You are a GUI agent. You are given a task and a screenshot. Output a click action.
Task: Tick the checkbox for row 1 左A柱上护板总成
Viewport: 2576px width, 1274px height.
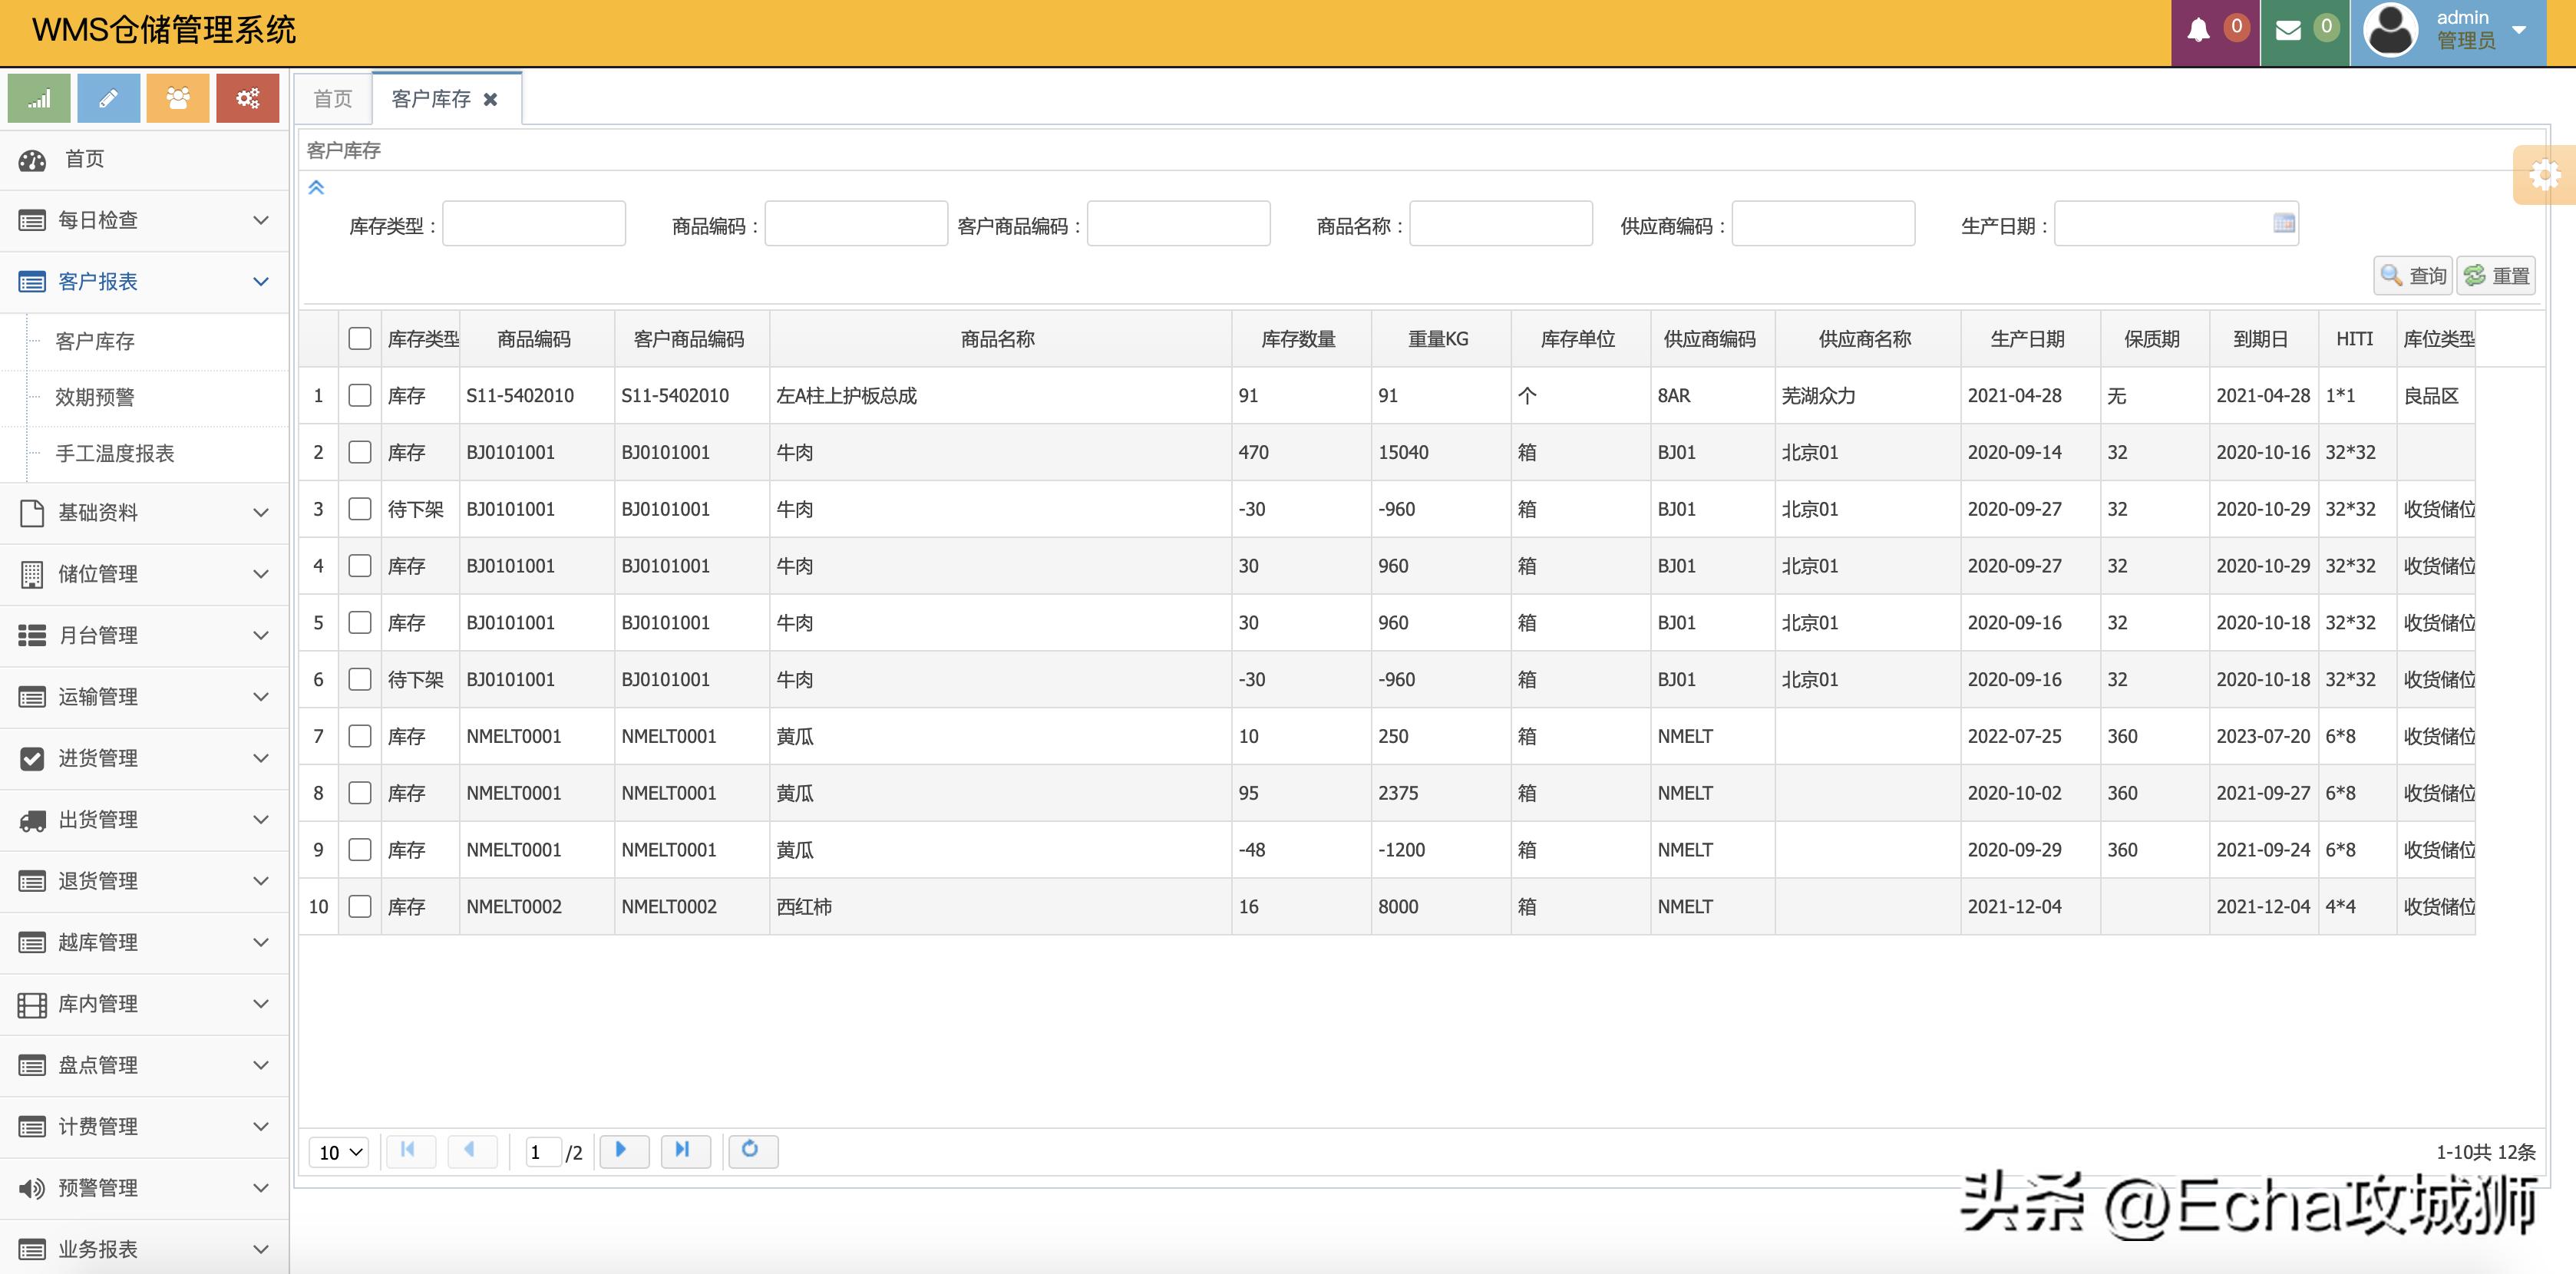pos(360,395)
